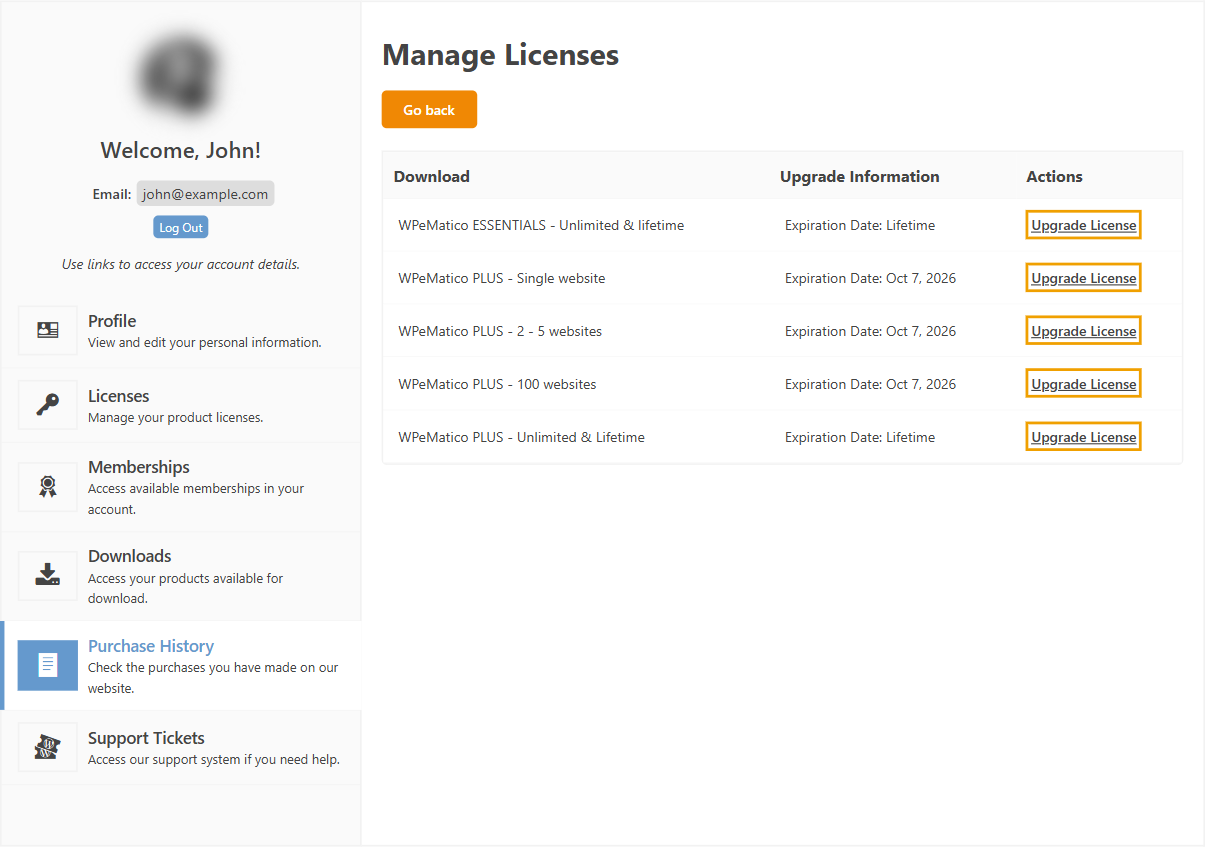
Task: Open Support Tickets section
Action: click(181, 747)
